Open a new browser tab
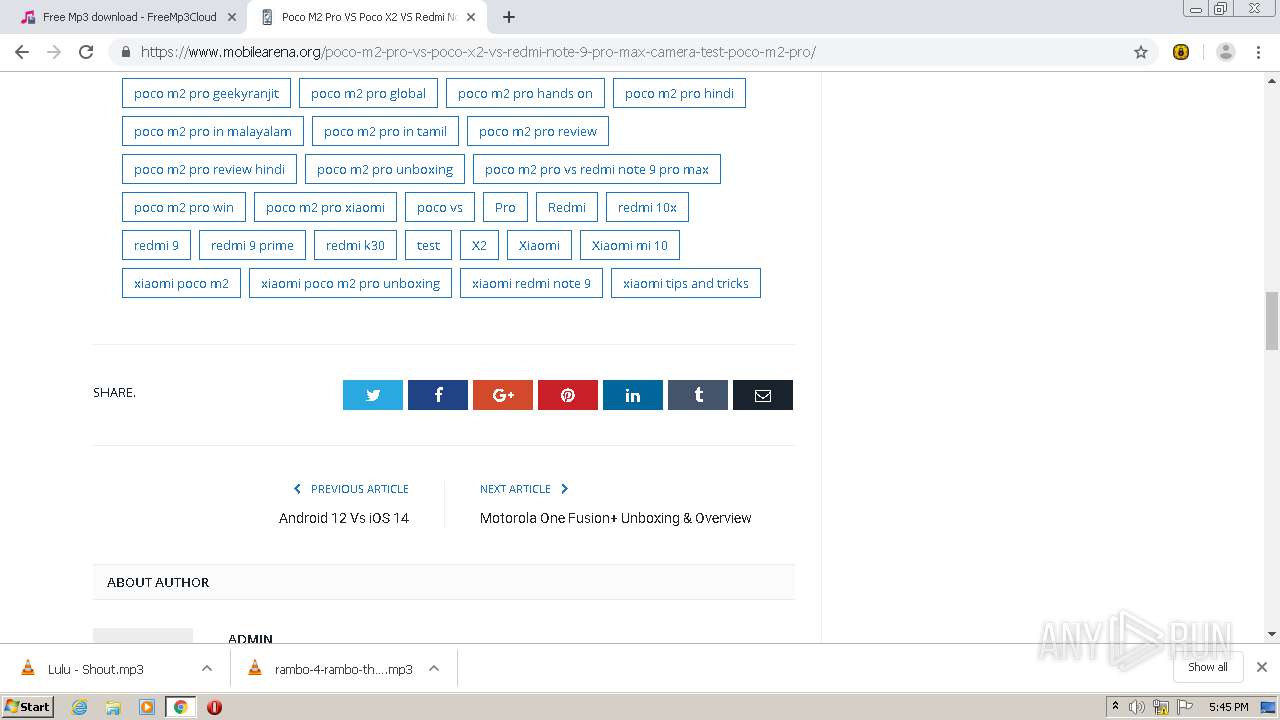This screenshot has width=1280, height=720. coord(508,17)
